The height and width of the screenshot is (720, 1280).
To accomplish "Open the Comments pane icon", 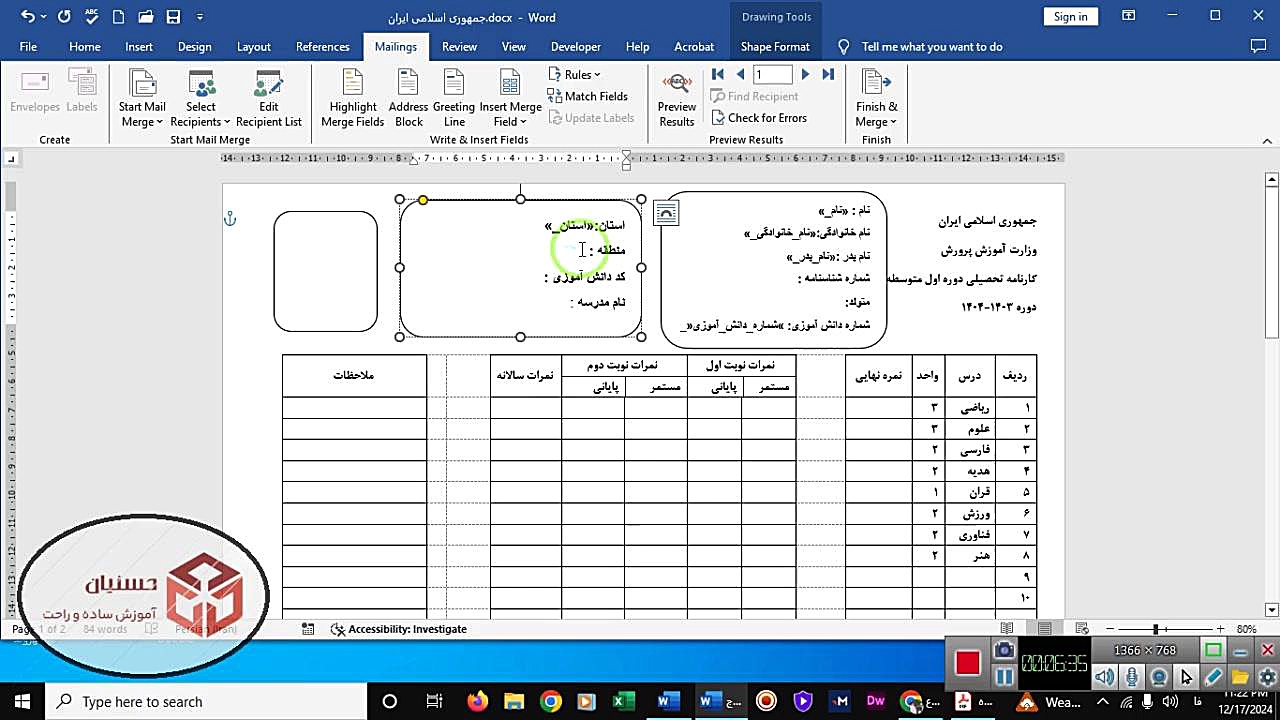I will click(1259, 46).
